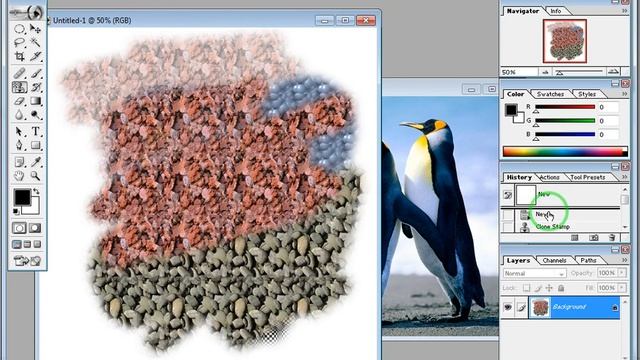Screen dimensions: 640x360
Task: Select the Clone Stamp tool in toolbox
Action: [x=19, y=87]
